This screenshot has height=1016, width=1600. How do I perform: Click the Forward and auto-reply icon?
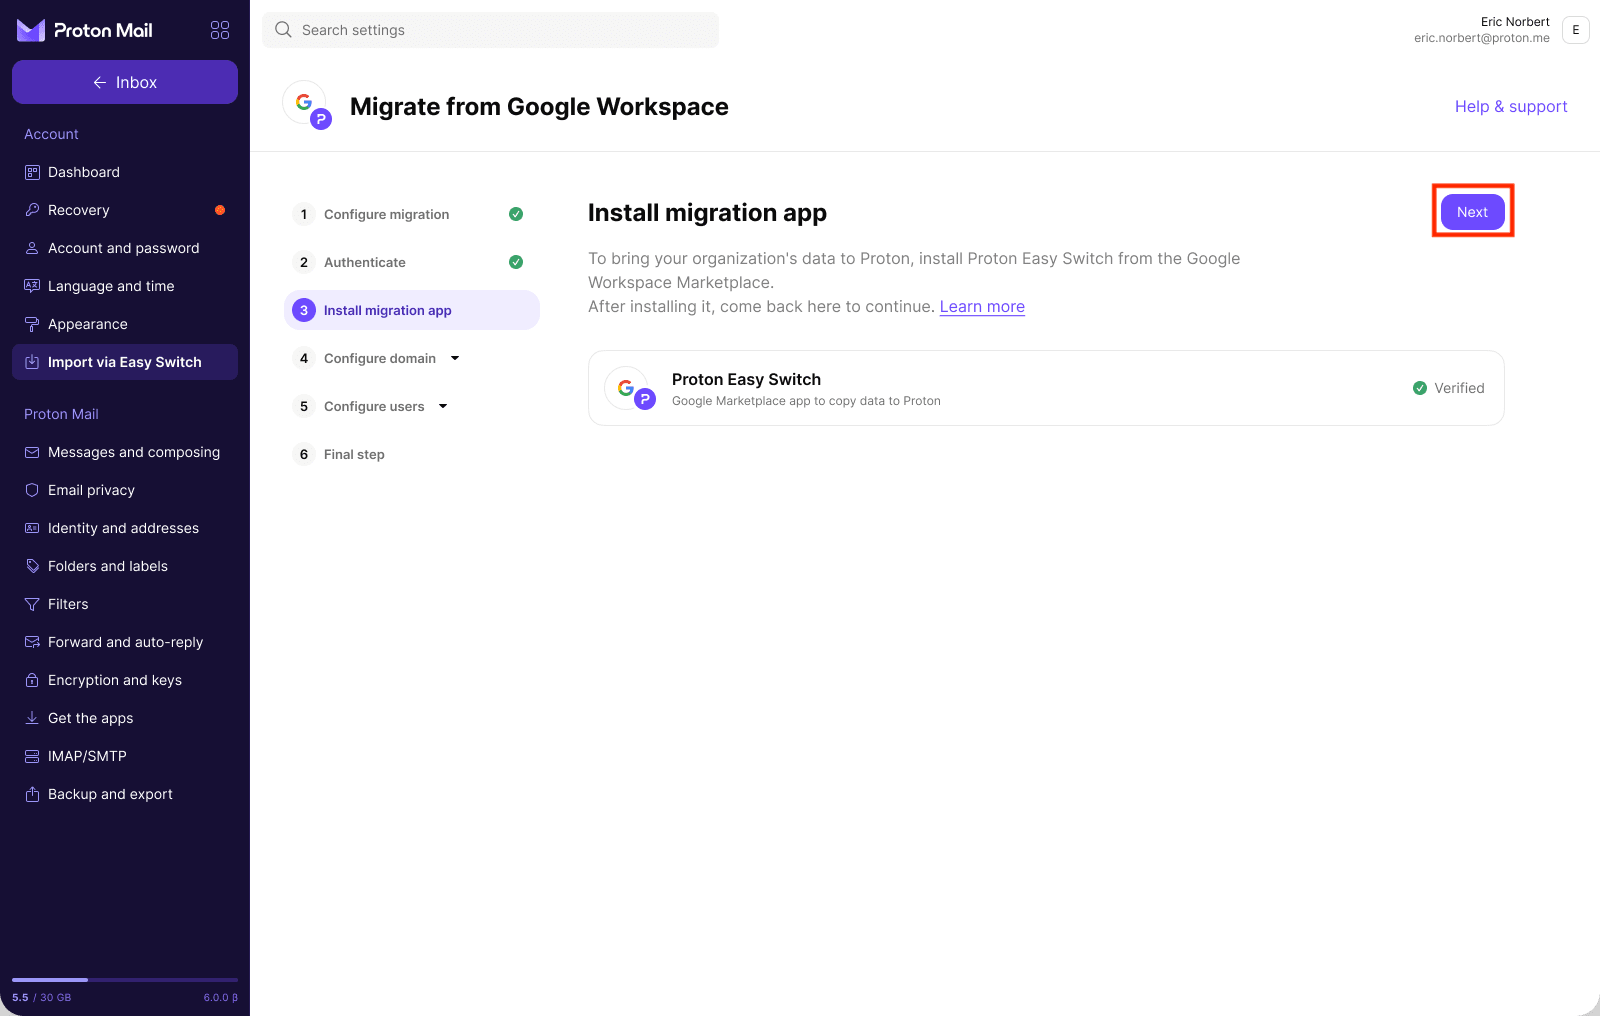(x=32, y=642)
